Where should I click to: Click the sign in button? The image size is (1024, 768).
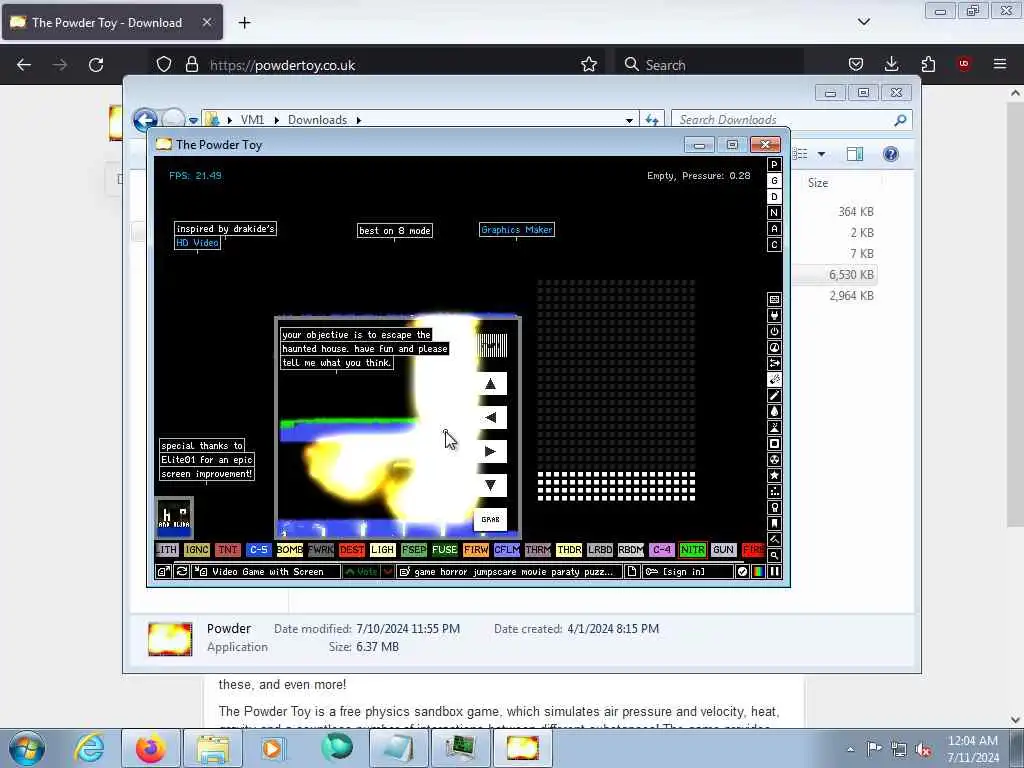(x=688, y=571)
